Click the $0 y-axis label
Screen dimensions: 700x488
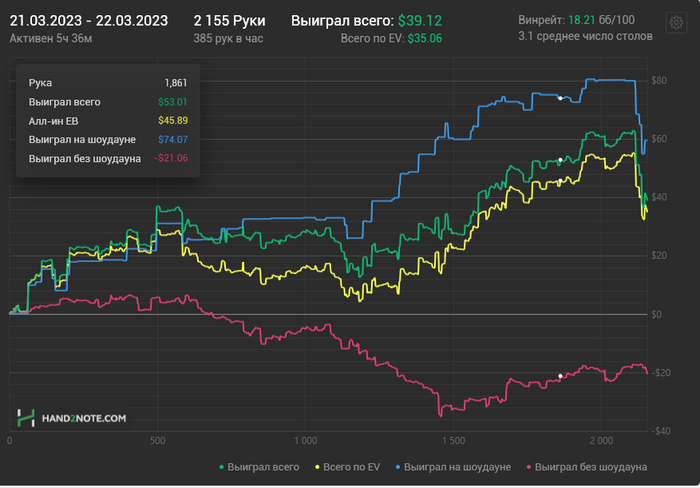tap(656, 315)
